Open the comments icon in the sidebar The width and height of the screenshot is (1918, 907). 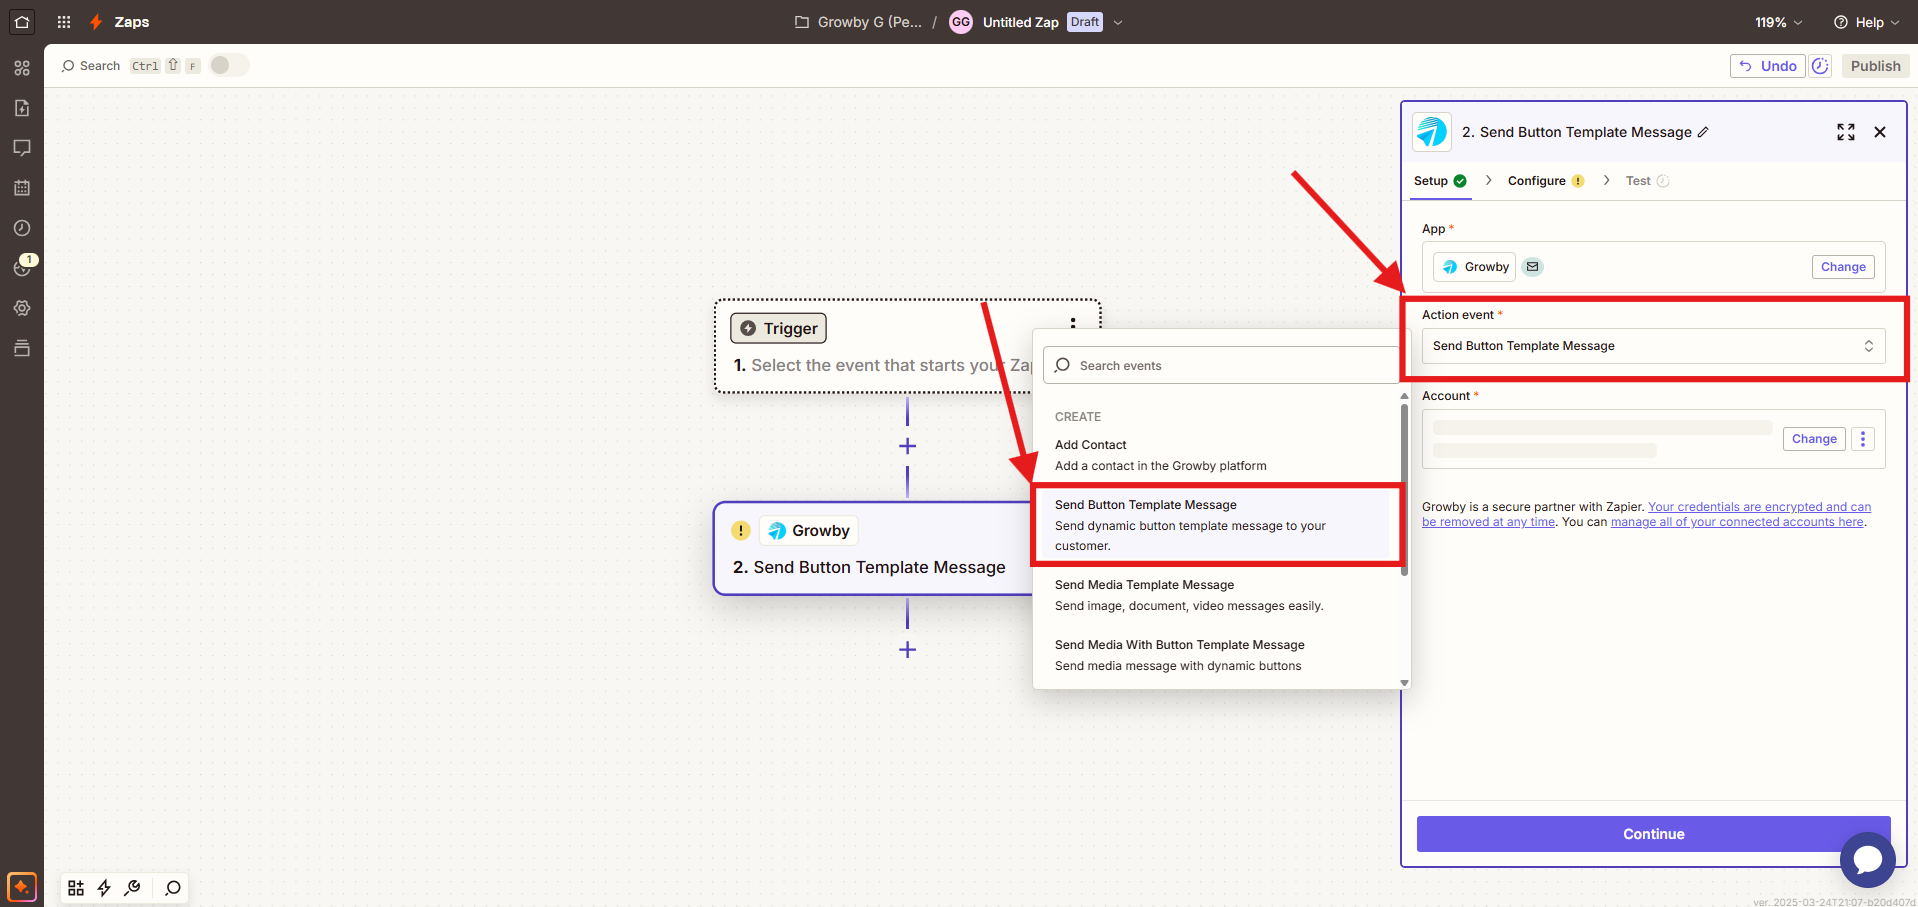(22, 148)
